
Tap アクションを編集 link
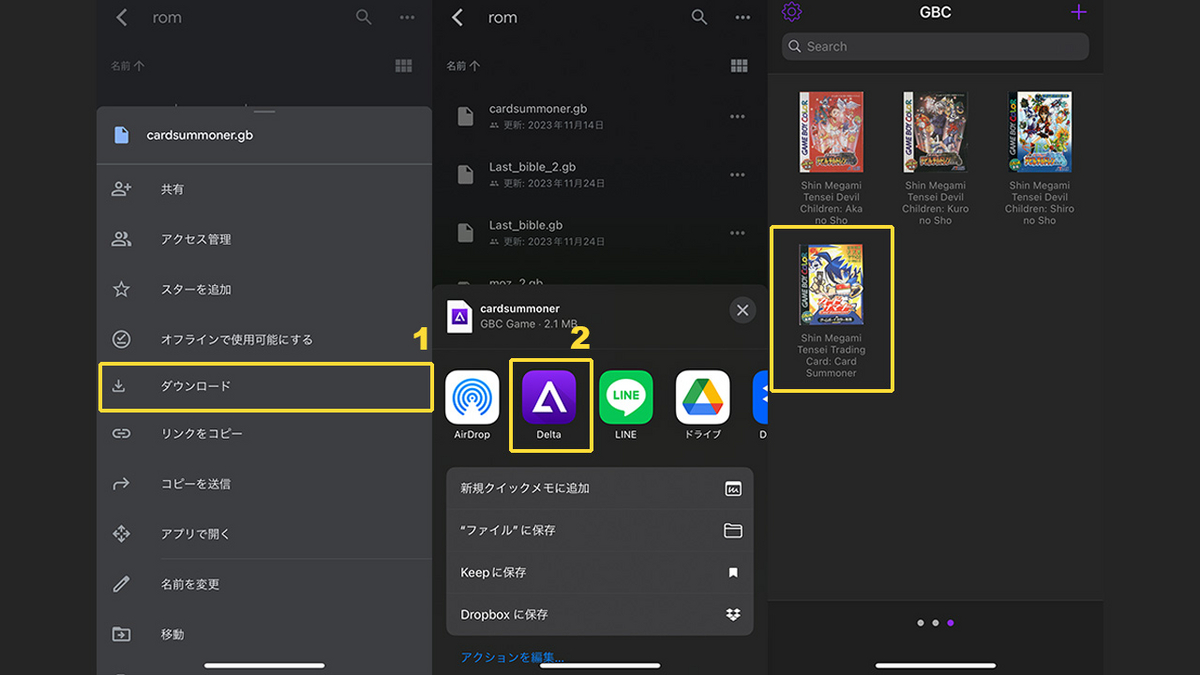coord(512,657)
